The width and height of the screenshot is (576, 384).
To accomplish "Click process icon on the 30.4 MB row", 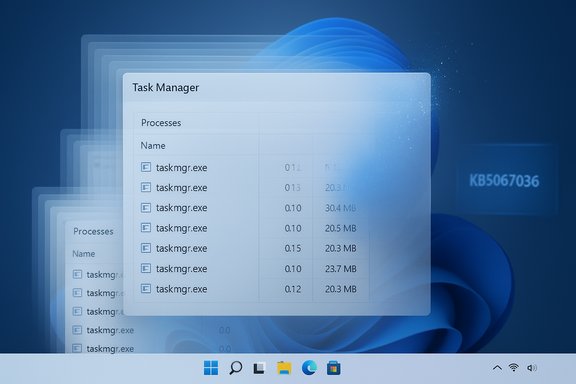I will (x=146, y=208).
